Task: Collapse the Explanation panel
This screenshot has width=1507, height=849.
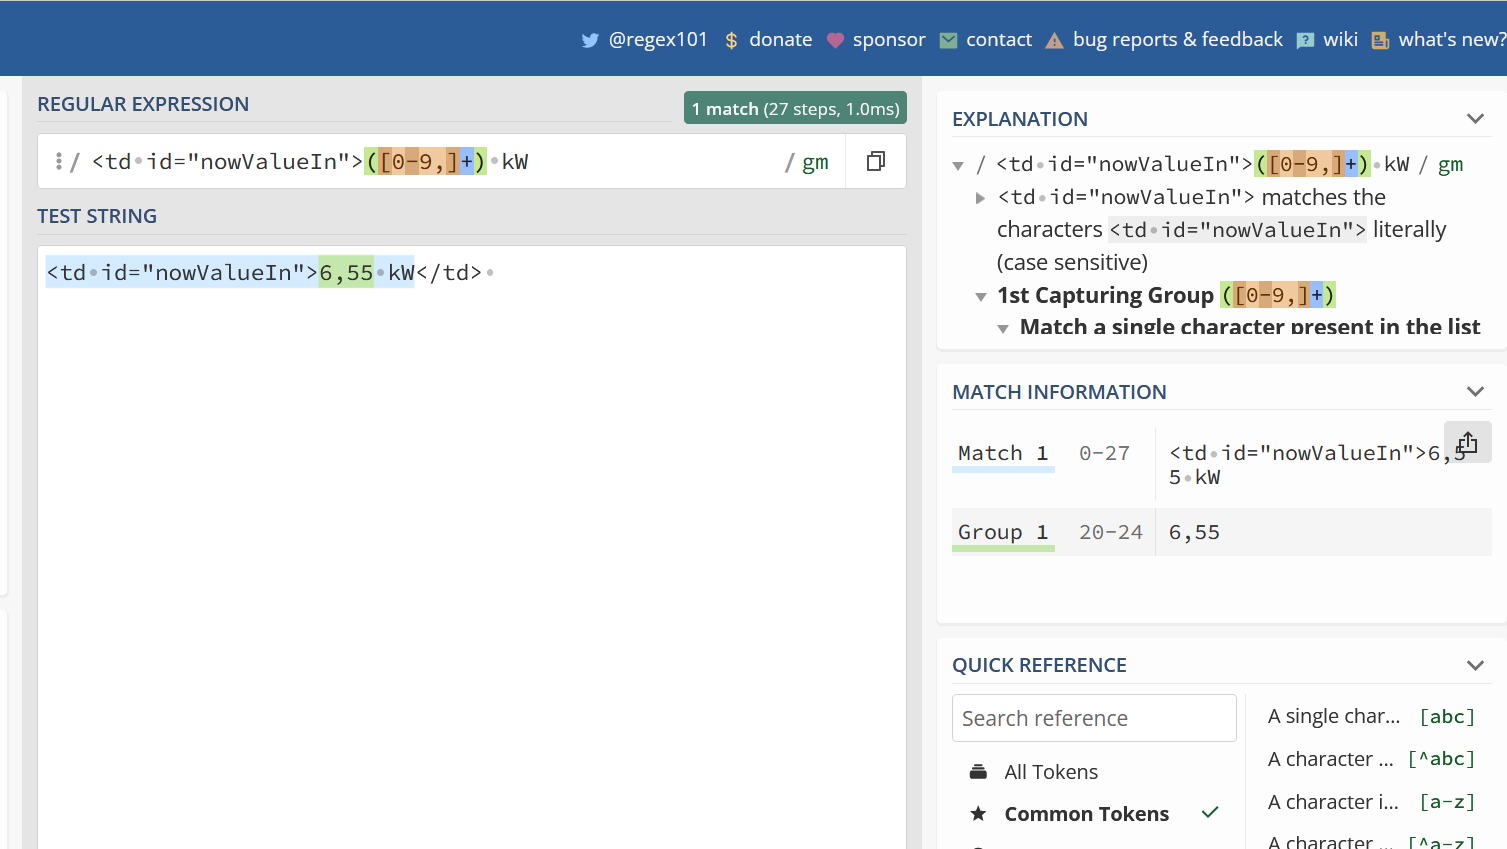Action: (1475, 119)
